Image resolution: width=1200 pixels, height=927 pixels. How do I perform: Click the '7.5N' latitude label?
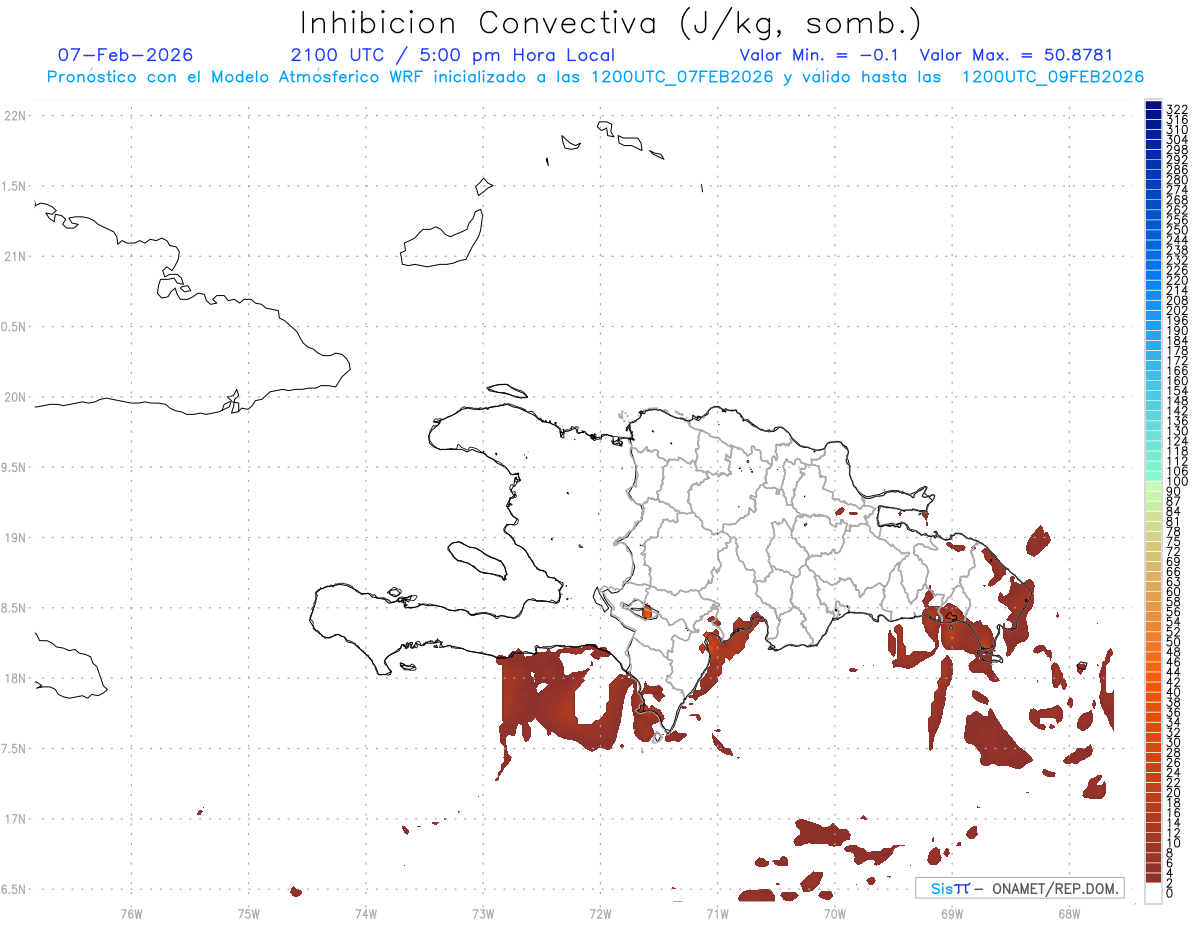[x=13, y=748]
